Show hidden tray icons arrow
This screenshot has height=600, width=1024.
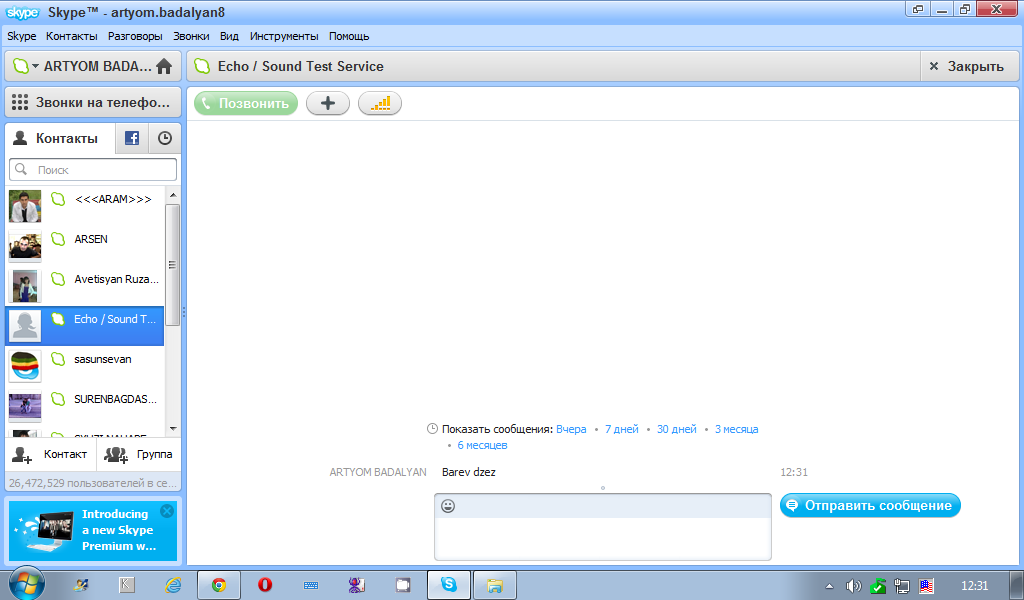point(829,586)
